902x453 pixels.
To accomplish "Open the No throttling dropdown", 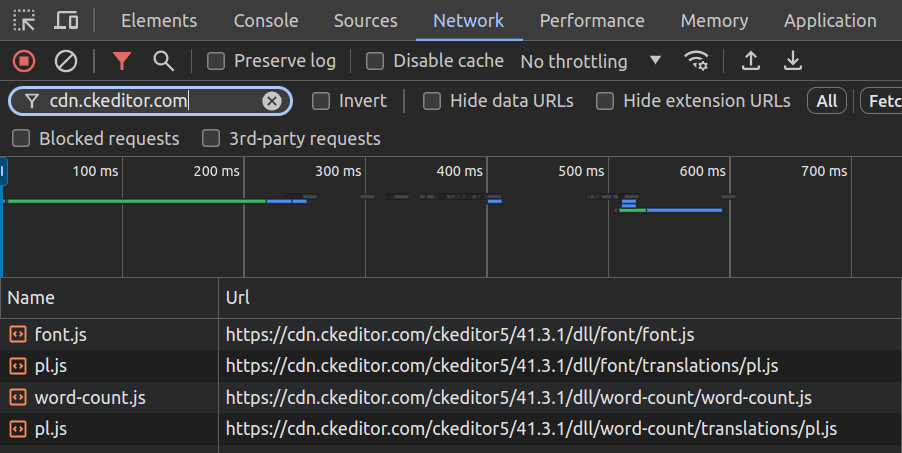I will pyautogui.click(x=591, y=61).
